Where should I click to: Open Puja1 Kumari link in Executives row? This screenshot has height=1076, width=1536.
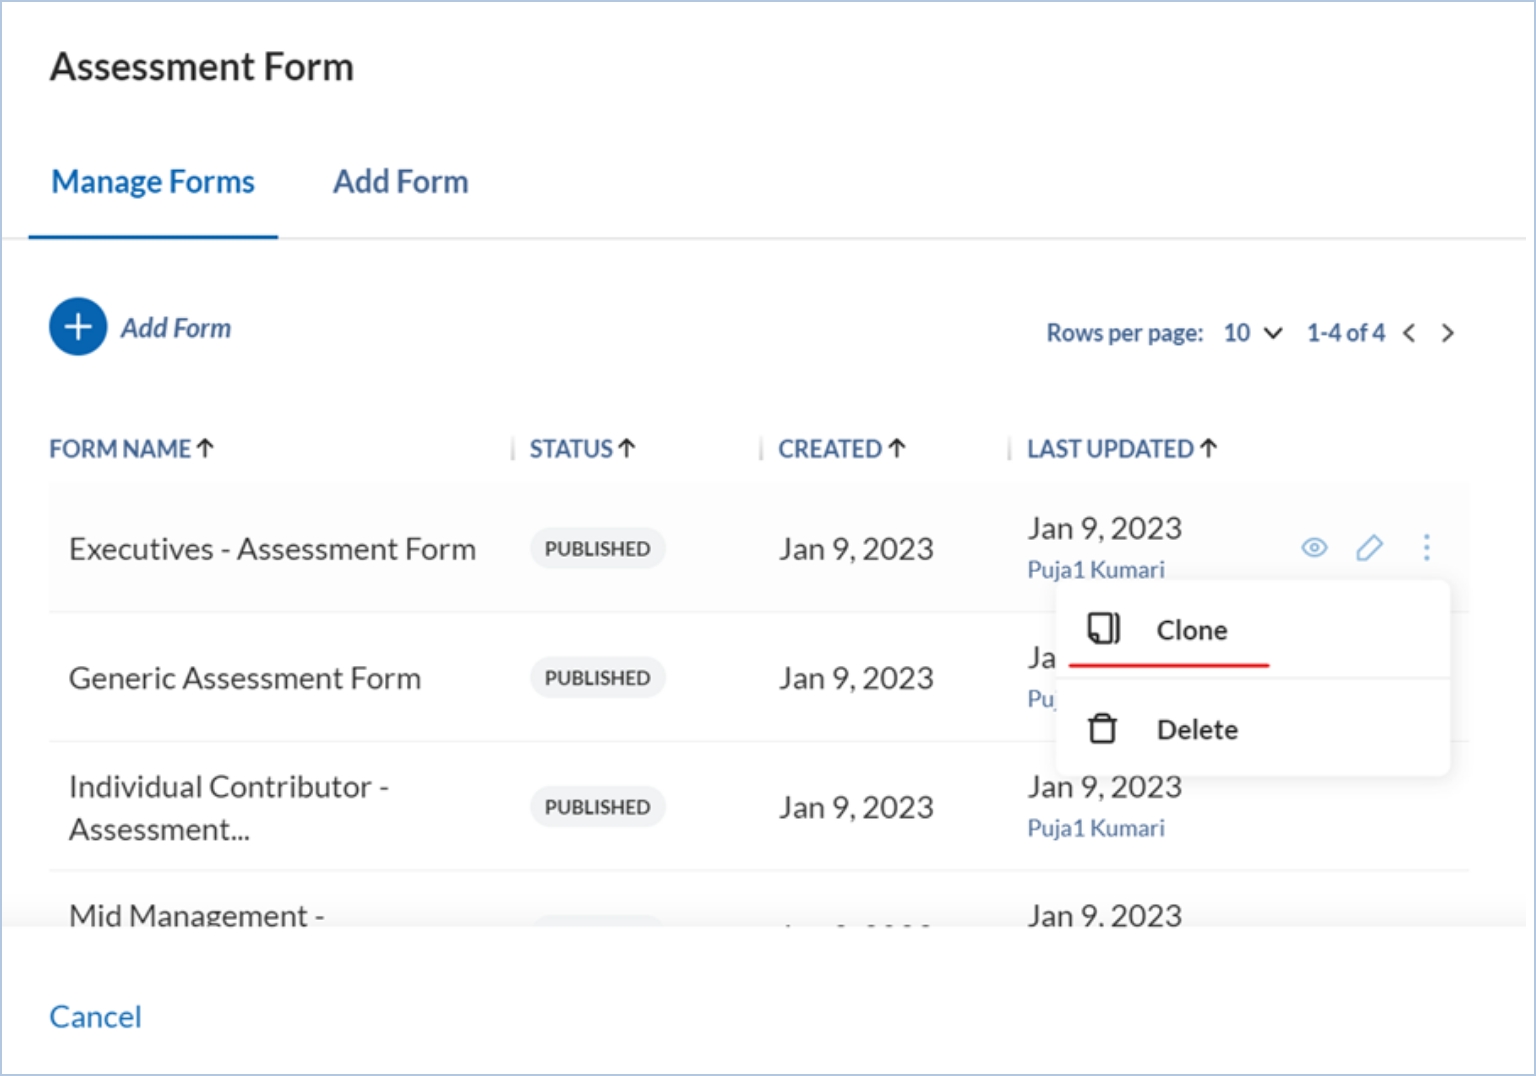(1096, 570)
